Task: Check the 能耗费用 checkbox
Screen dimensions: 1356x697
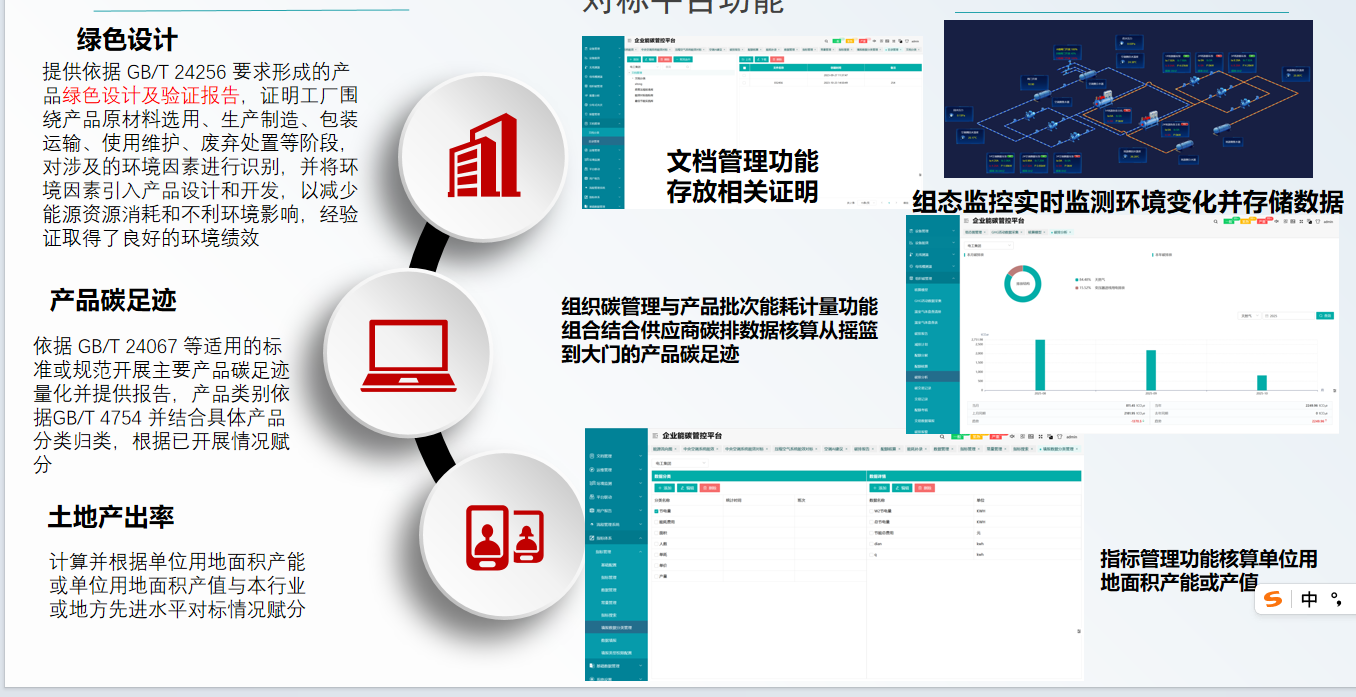Action: (656, 522)
